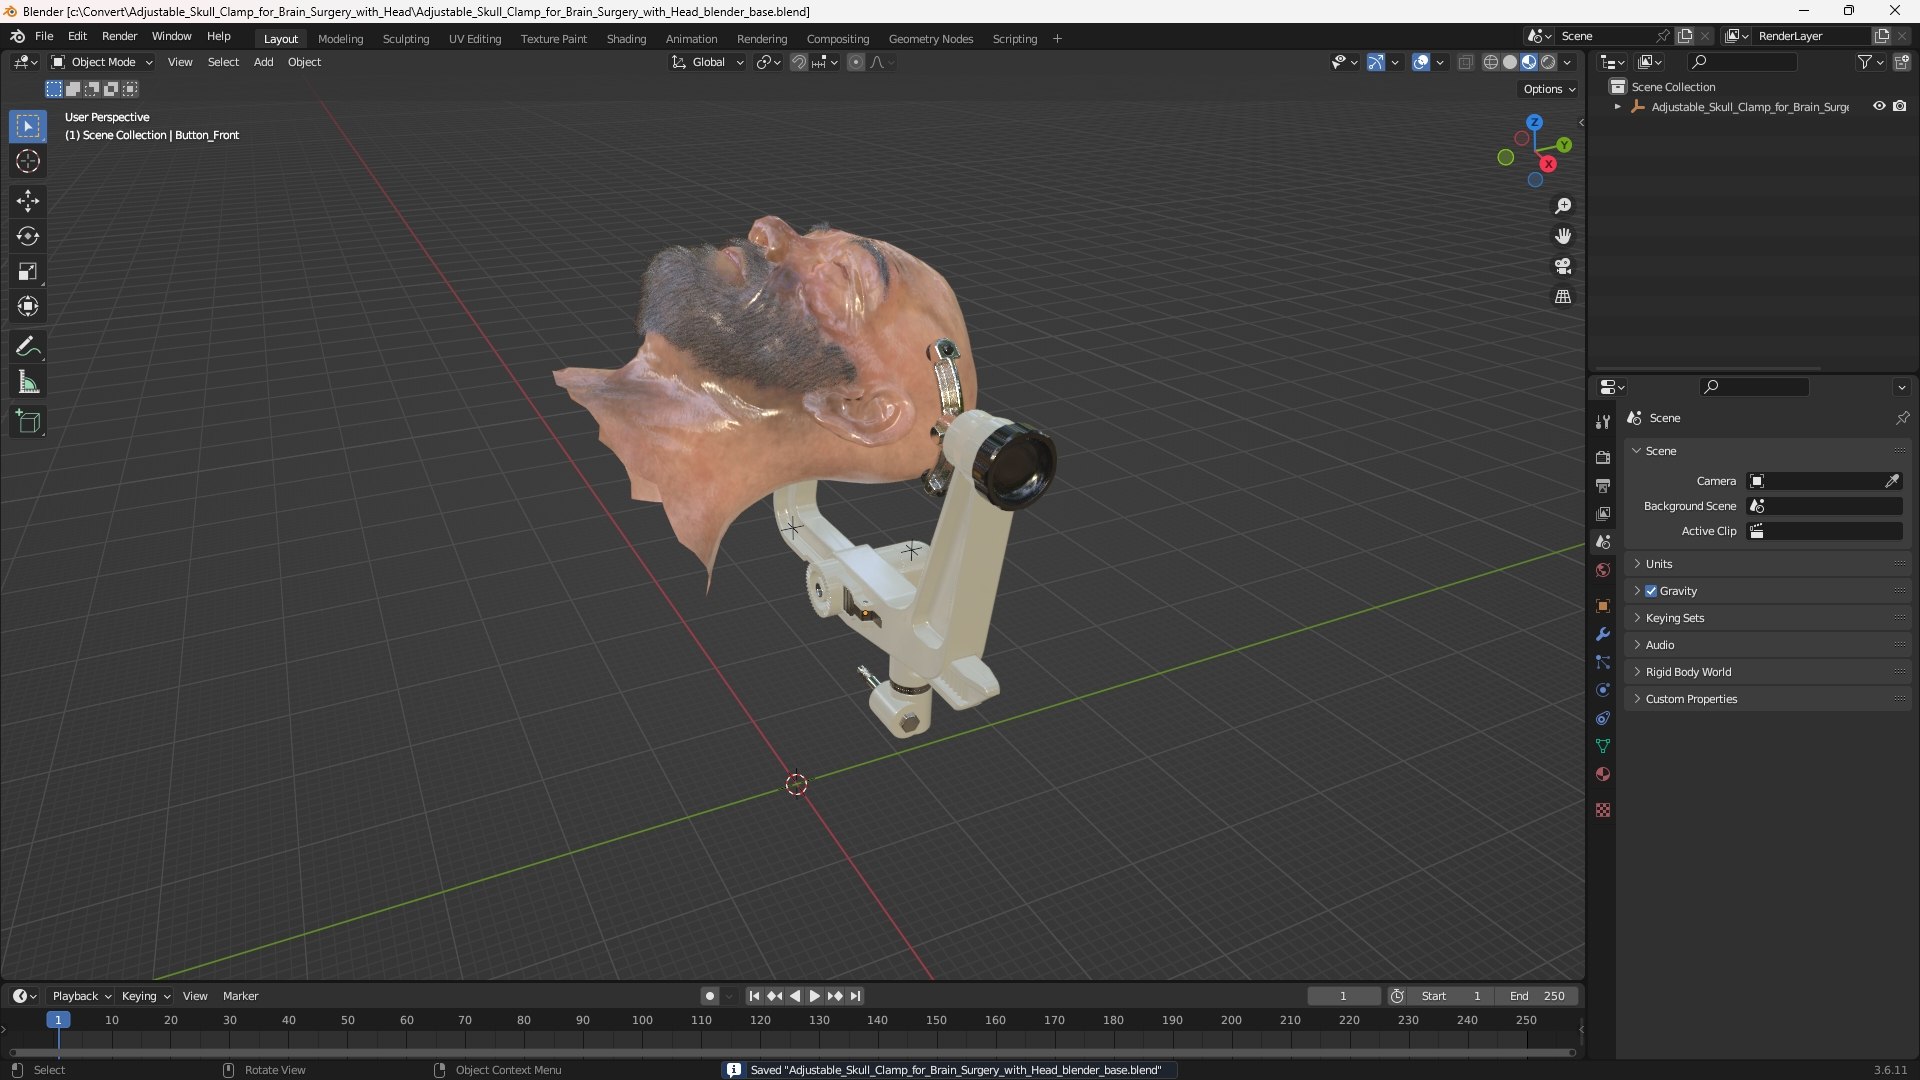Select the Rotate tool
Screen dimensions: 1920x1080
(28, 236)
